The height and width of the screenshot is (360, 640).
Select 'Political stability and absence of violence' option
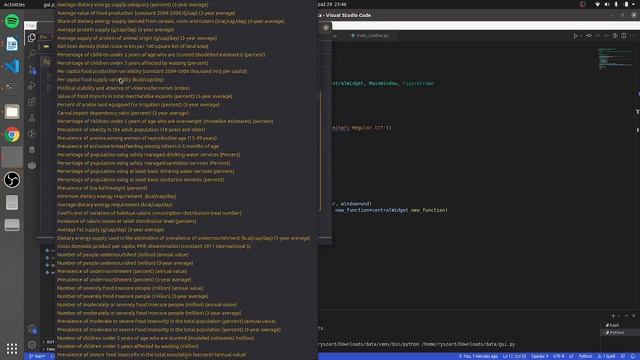coord(124,88)
